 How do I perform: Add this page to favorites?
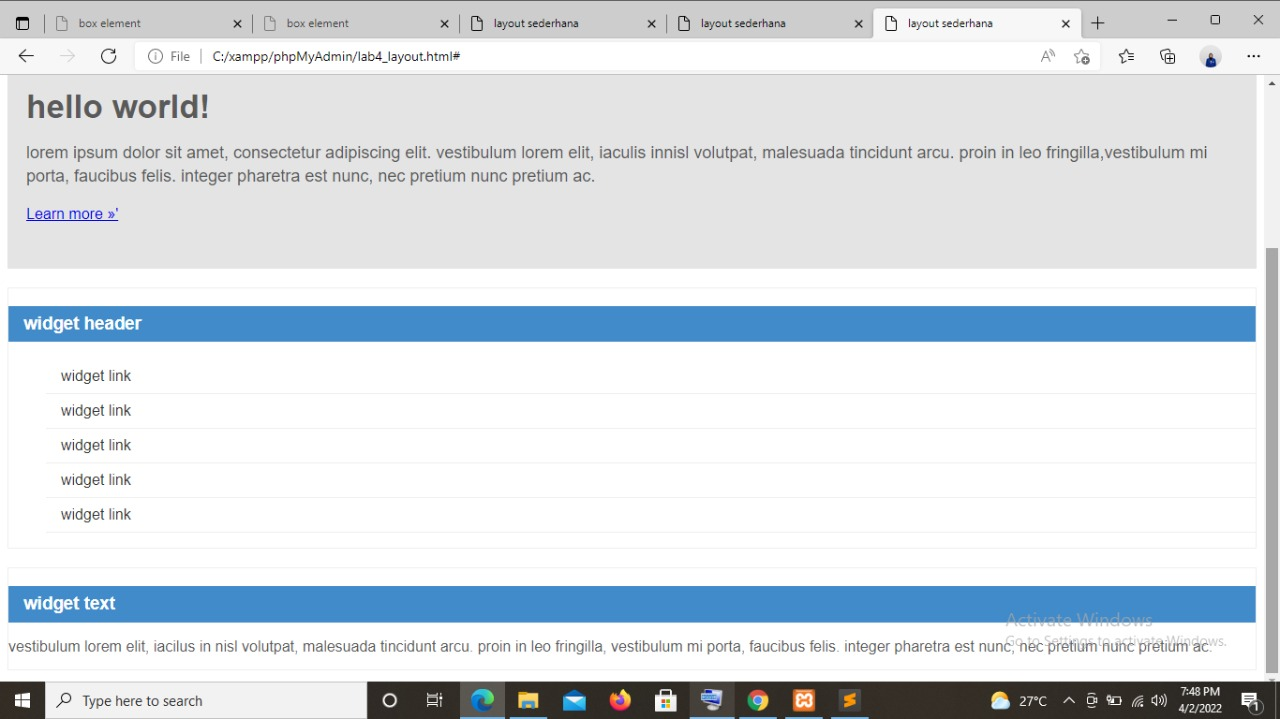tap(1082, 57)
